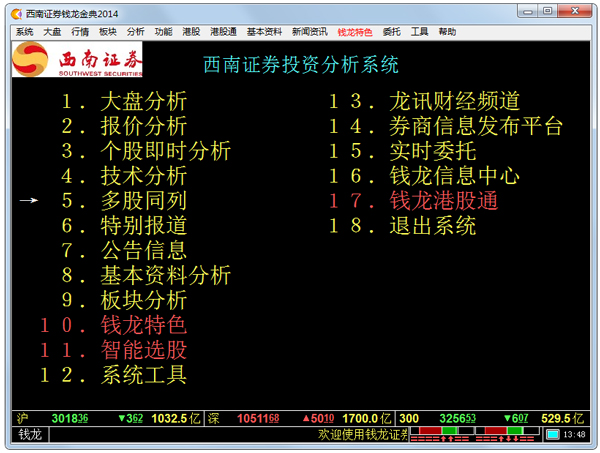
Task: Select item 18 退出系统
Action: pos(403,226)
